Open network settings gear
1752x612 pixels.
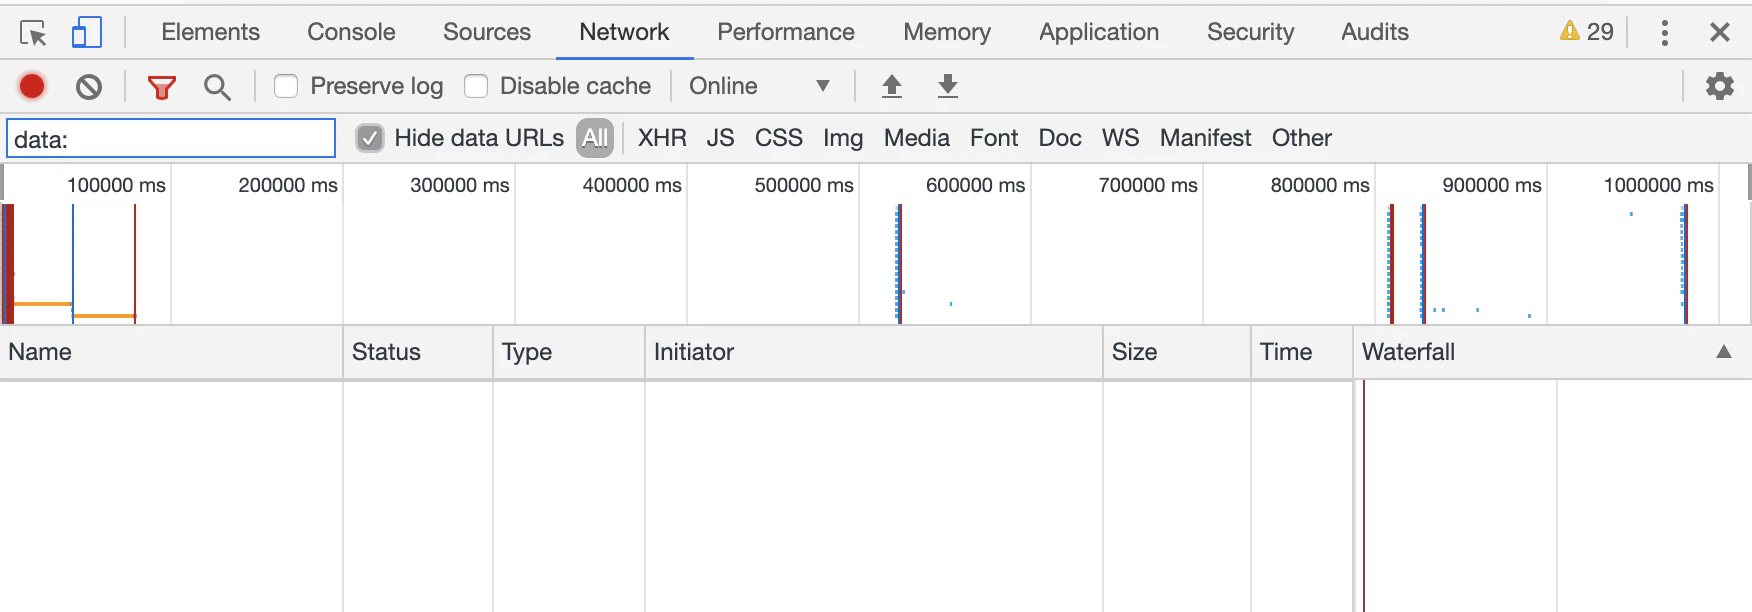pos(1720,86)
